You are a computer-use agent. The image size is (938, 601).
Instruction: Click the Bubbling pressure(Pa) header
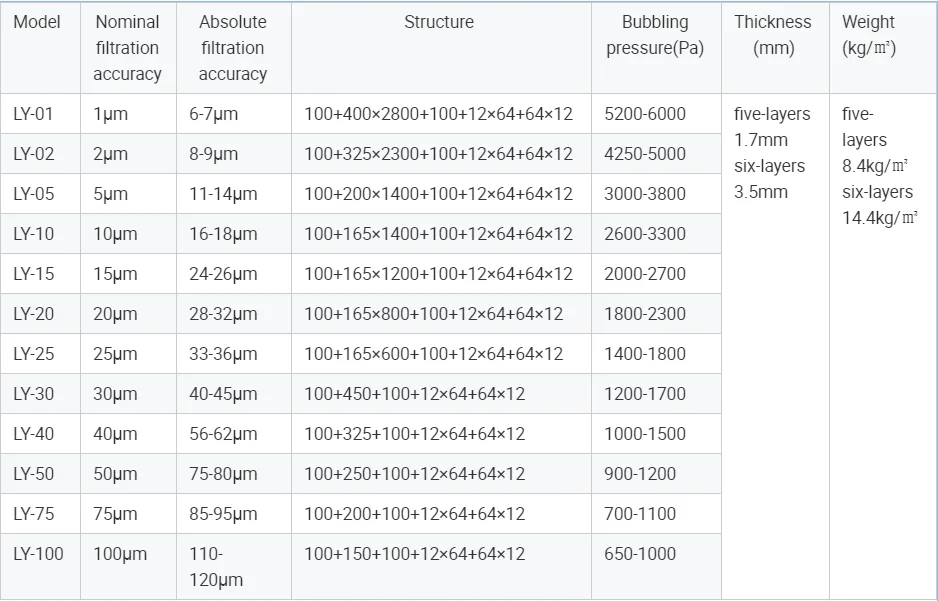(x=655, y=35)
